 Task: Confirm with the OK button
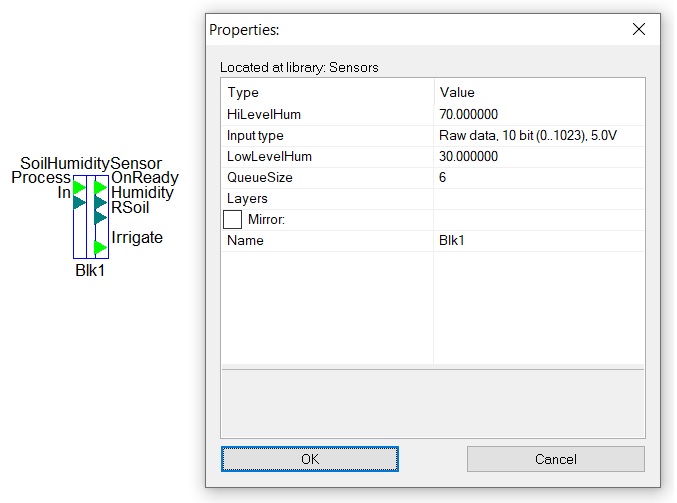310,459
